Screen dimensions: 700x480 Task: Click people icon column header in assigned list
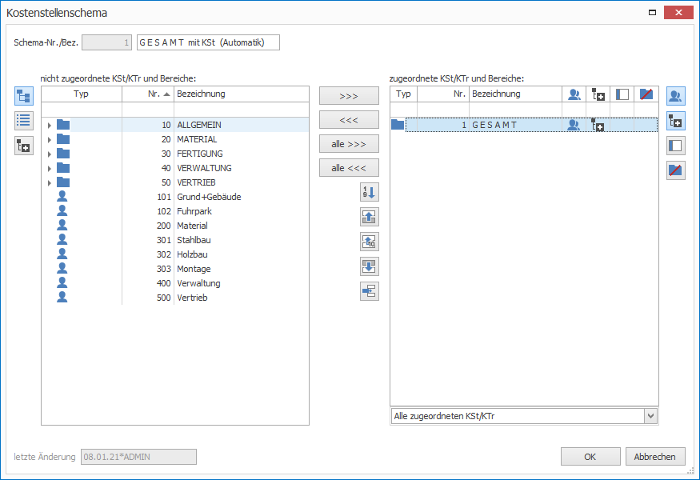coord(574,94)
